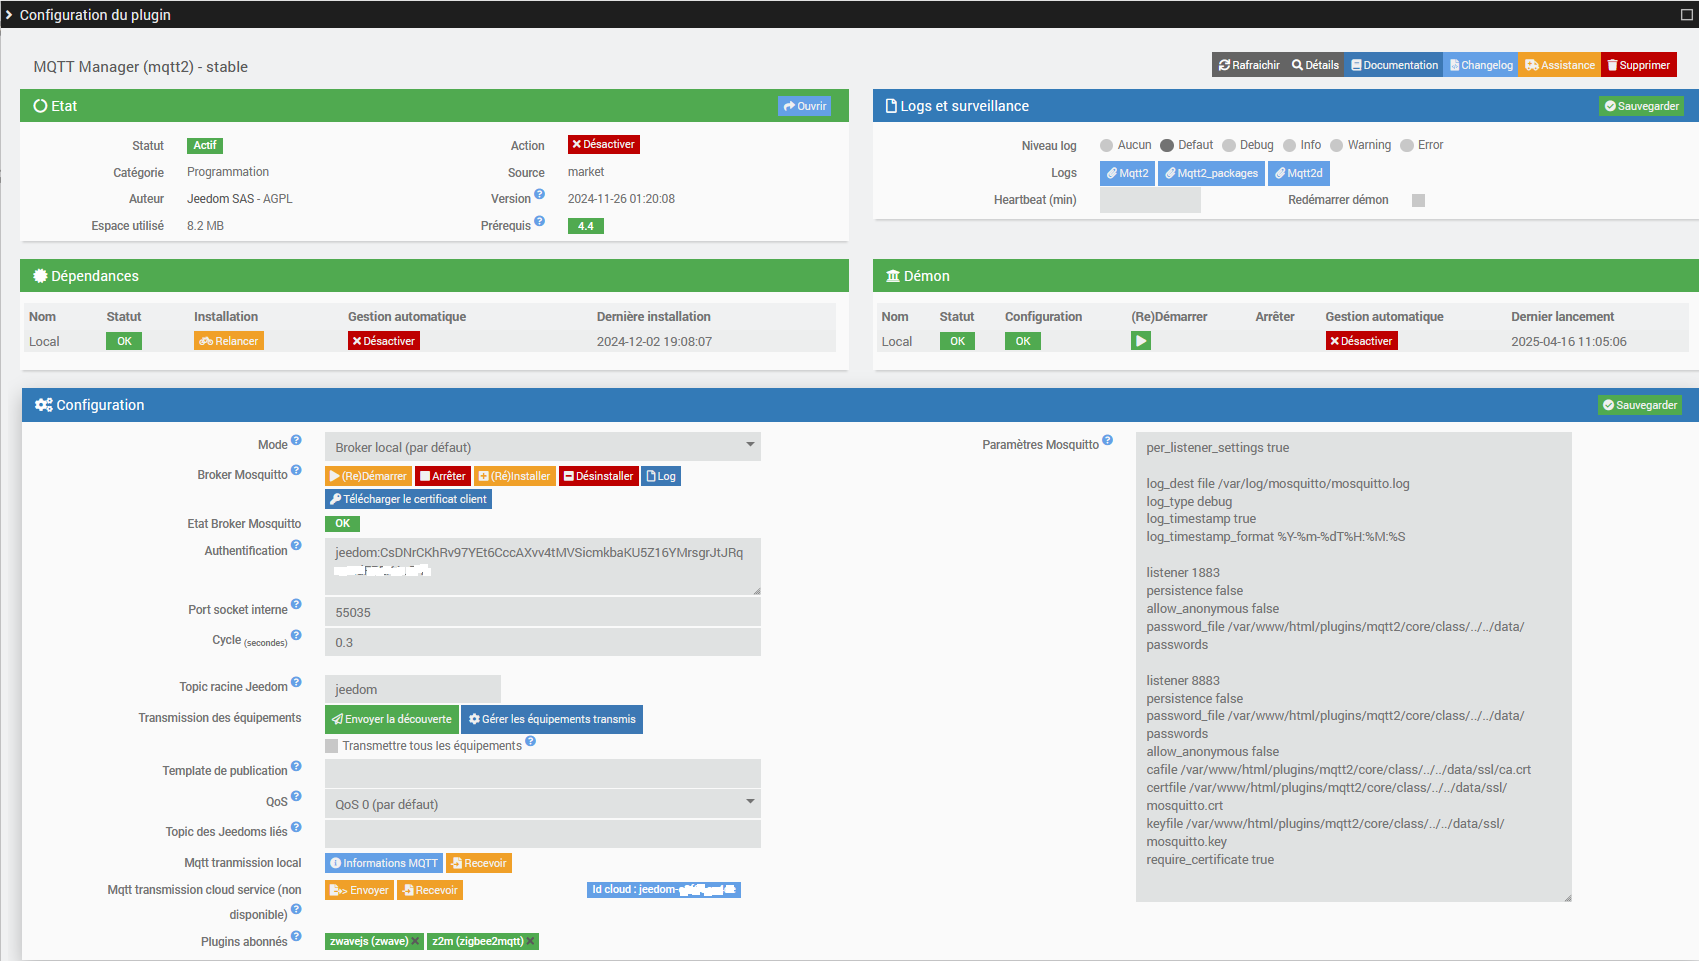
Task: Remove the z2m (zigbee2mqtt) subscribed plugin
Action: pos(531,941)
